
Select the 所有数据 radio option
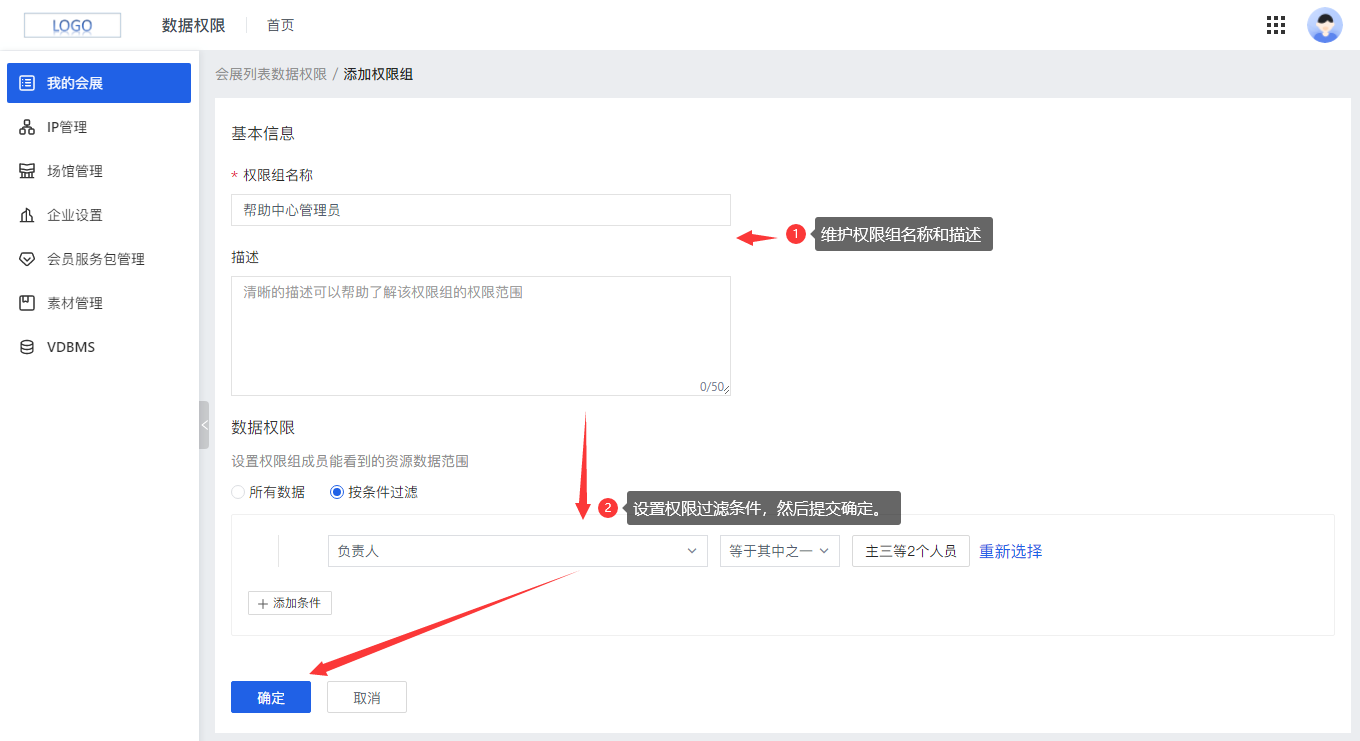[238, 491]
